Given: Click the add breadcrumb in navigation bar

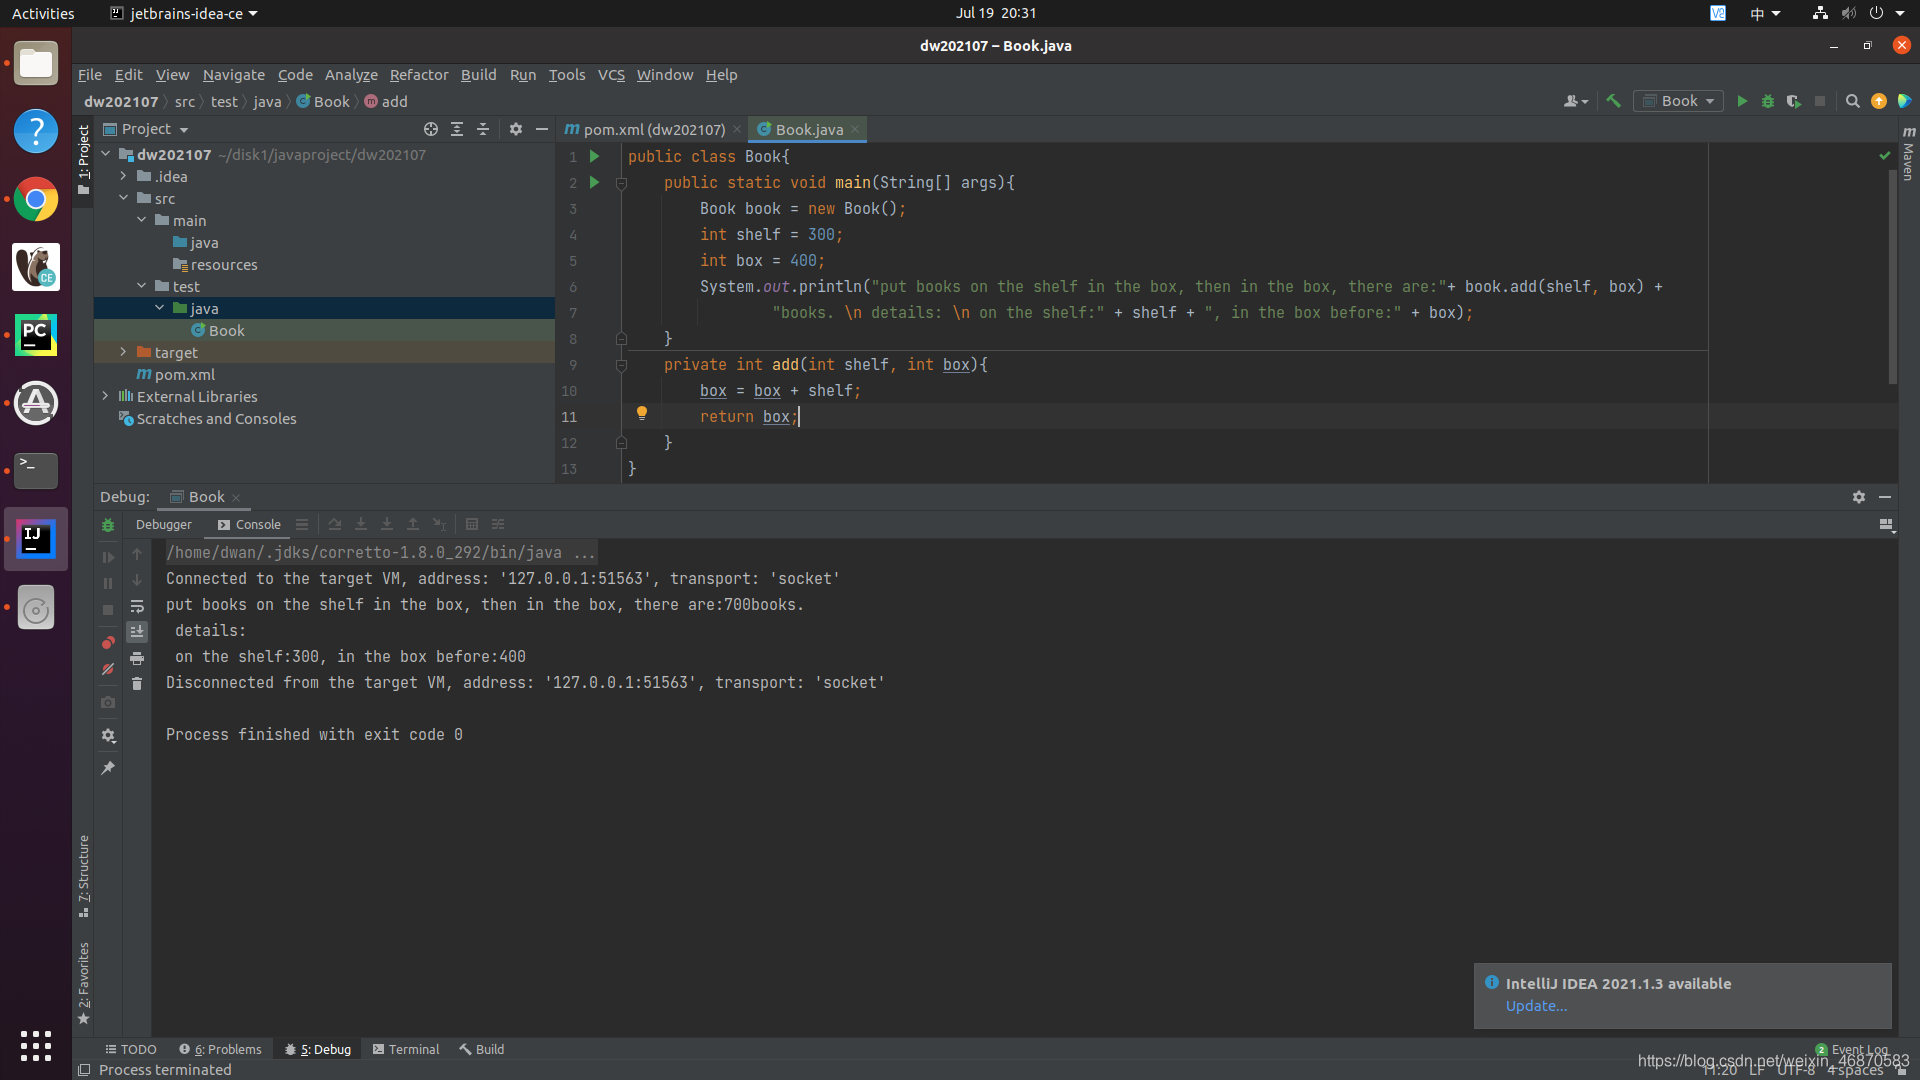Looking at the screenshot, I should point(386,101).
